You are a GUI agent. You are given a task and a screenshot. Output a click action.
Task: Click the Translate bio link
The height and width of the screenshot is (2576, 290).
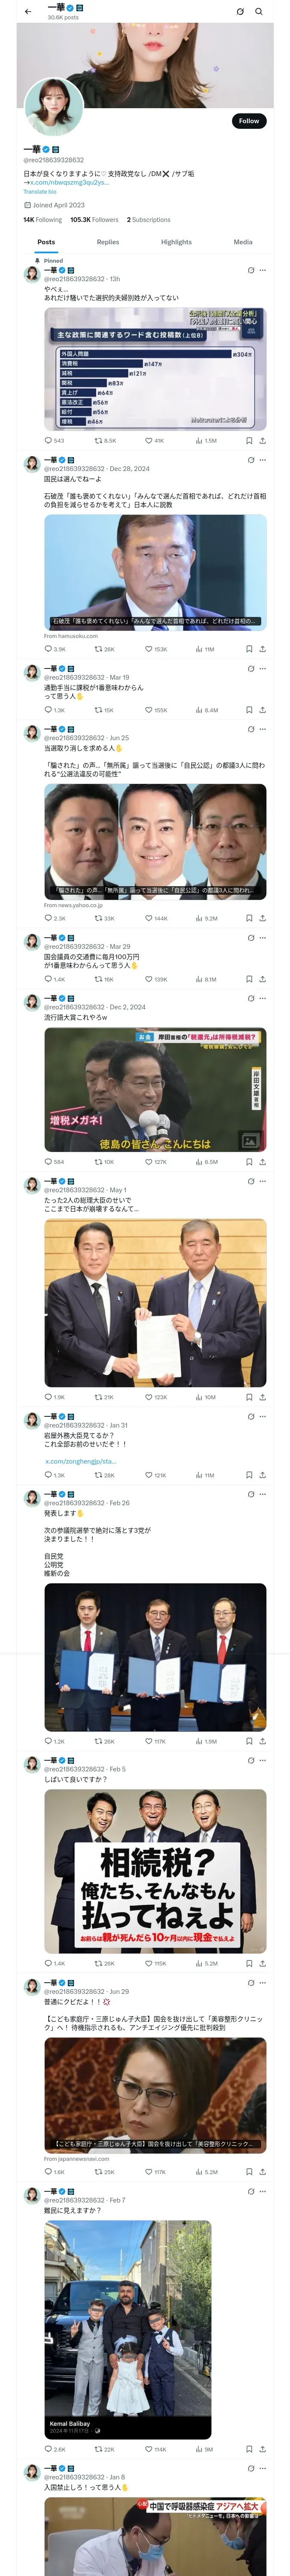(40, 192)
